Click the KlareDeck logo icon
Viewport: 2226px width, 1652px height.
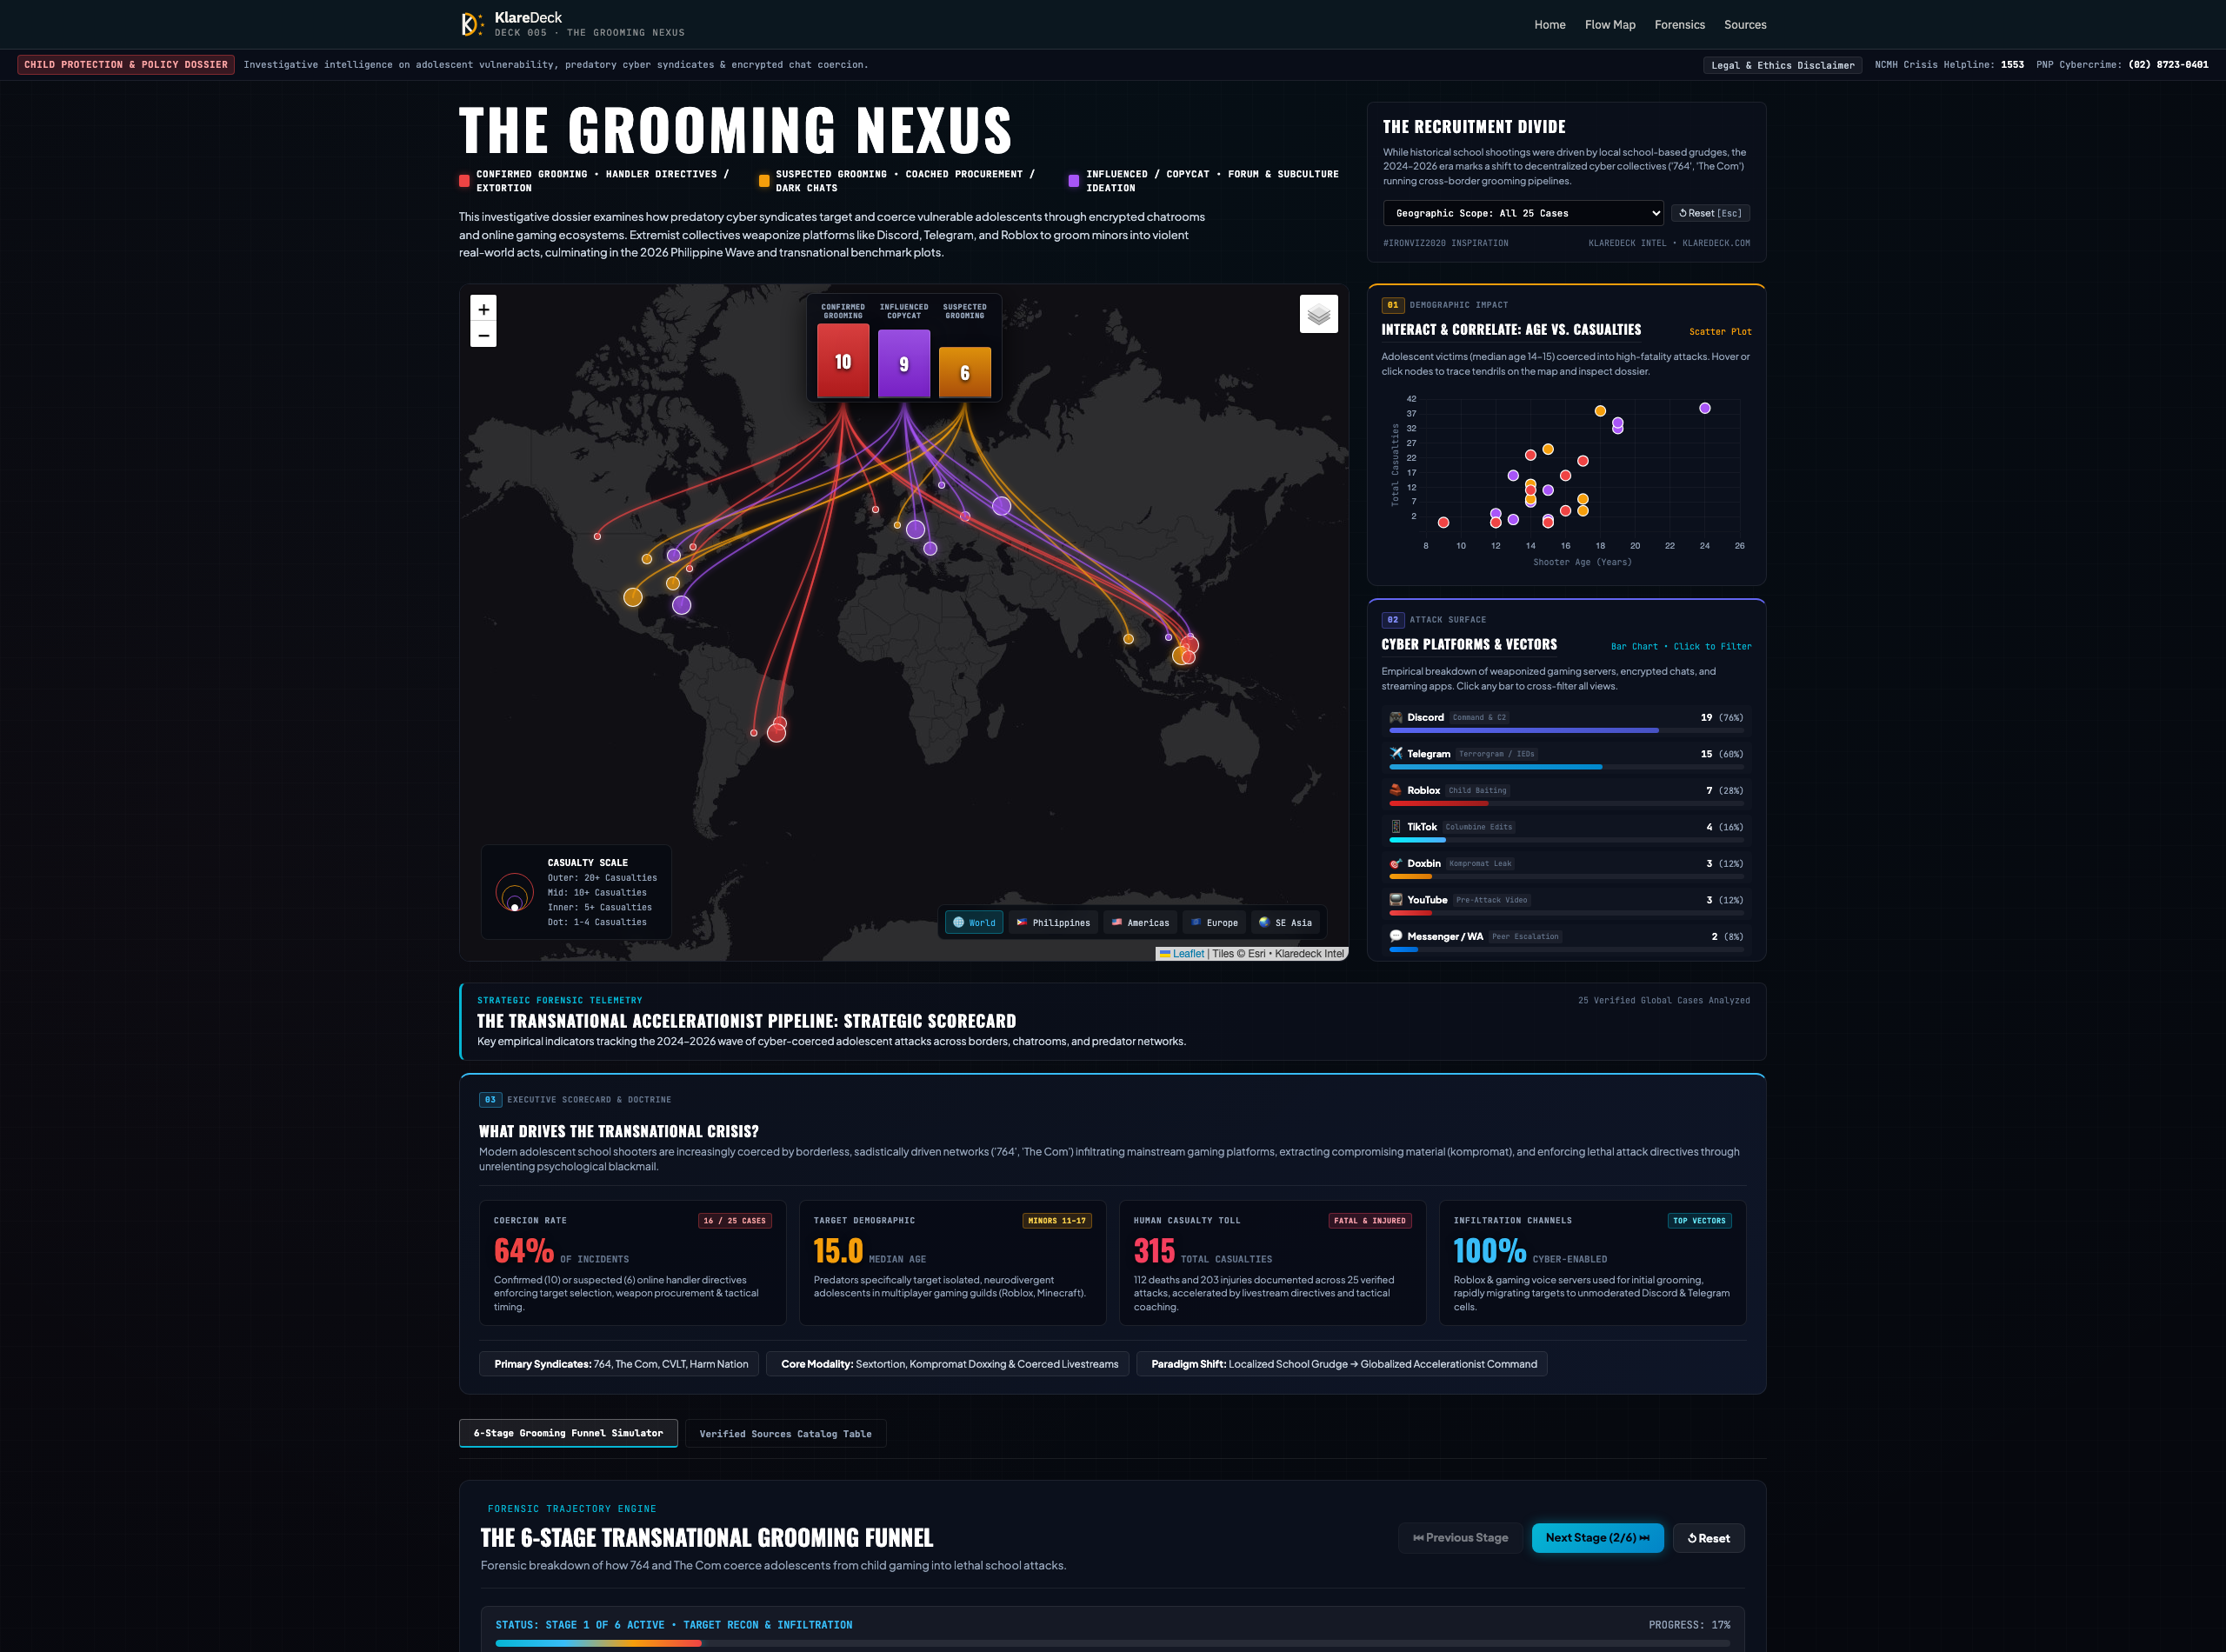(471, 24)
